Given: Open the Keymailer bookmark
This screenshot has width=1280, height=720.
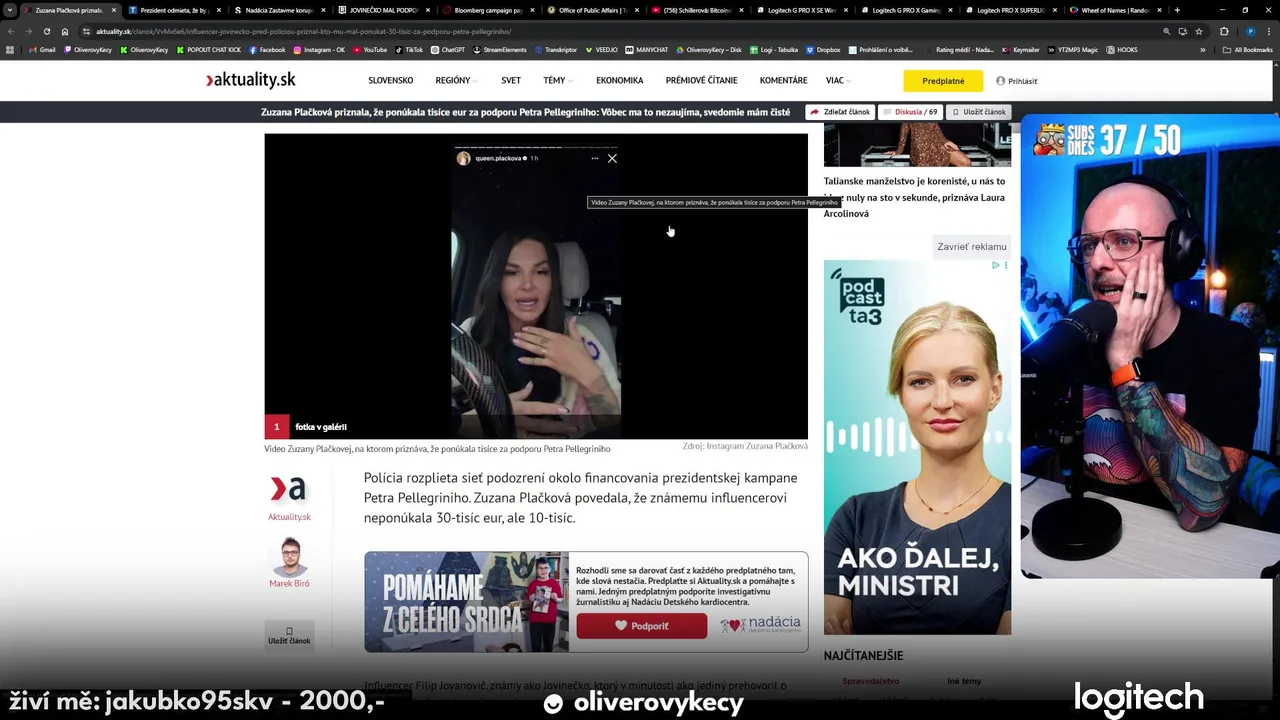Looking at the screenshot, I should coord(1020,50).
